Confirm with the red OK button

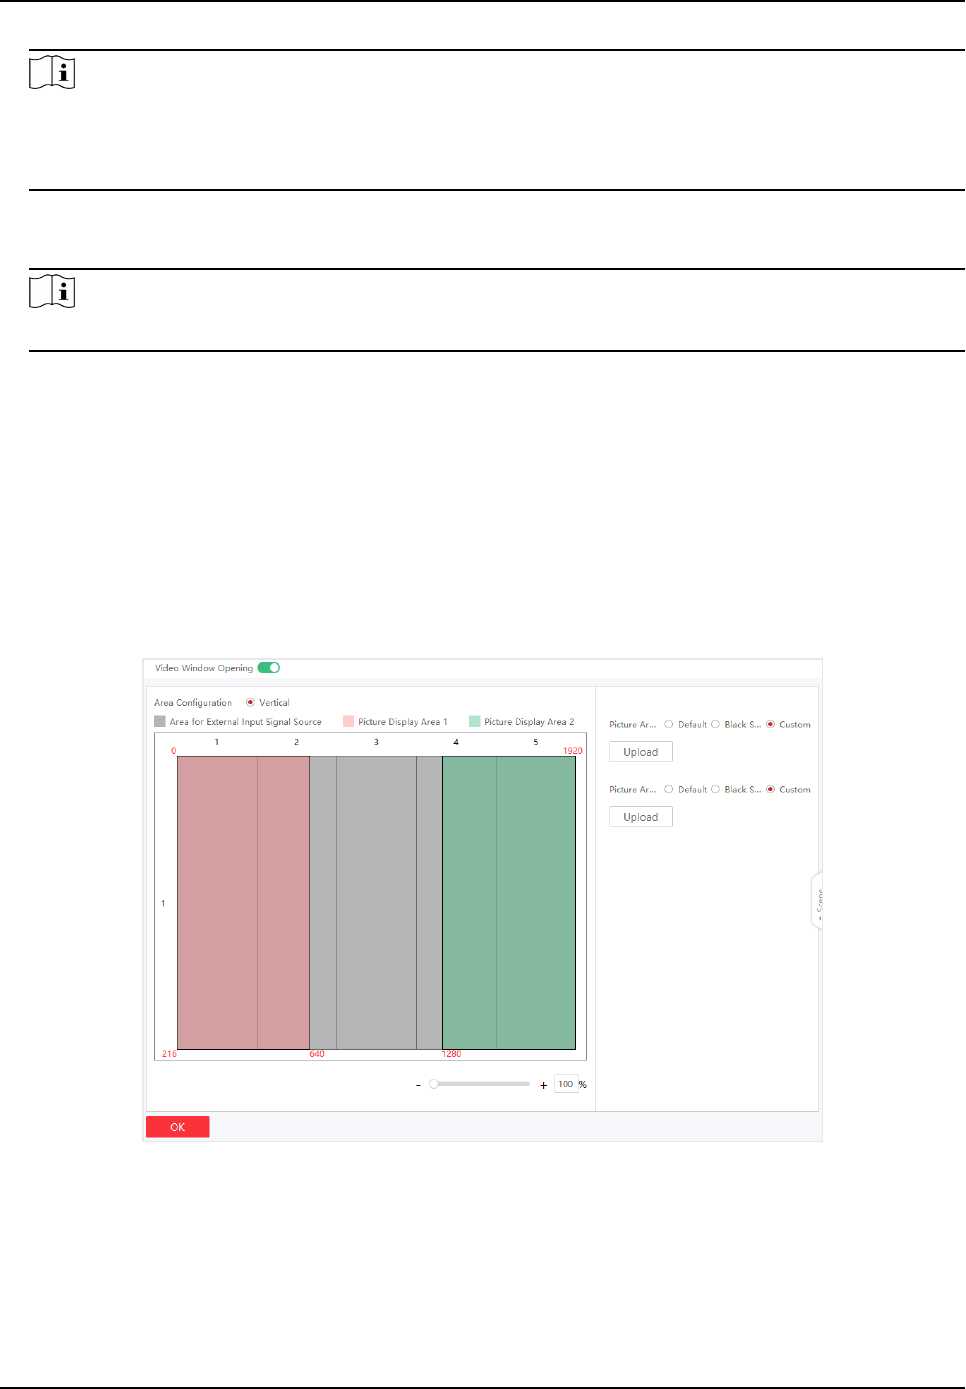click(178, 1127)
